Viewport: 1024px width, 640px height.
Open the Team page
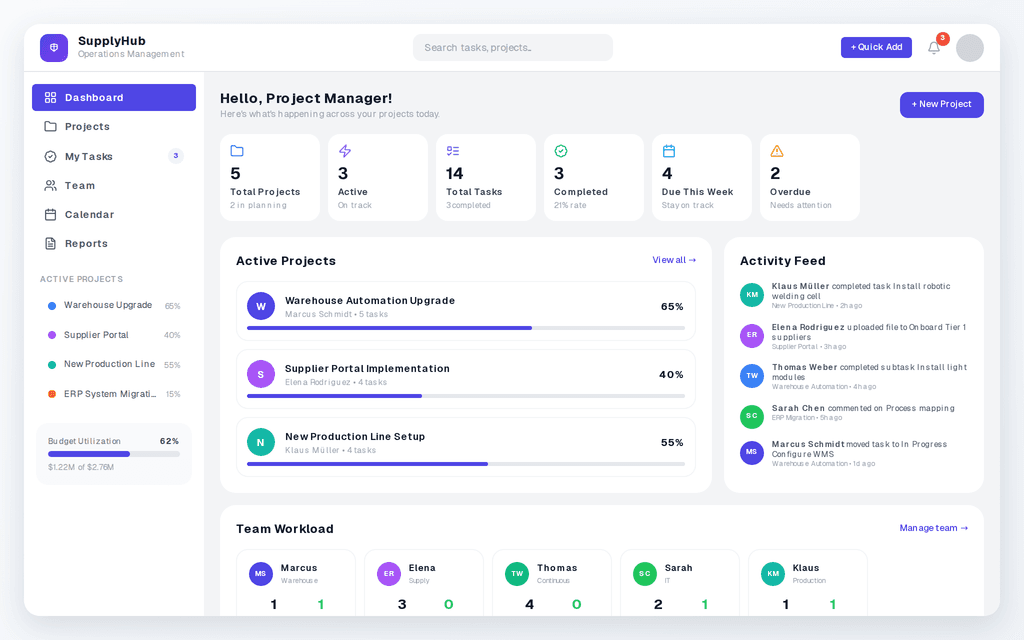(x=114, y=185)
